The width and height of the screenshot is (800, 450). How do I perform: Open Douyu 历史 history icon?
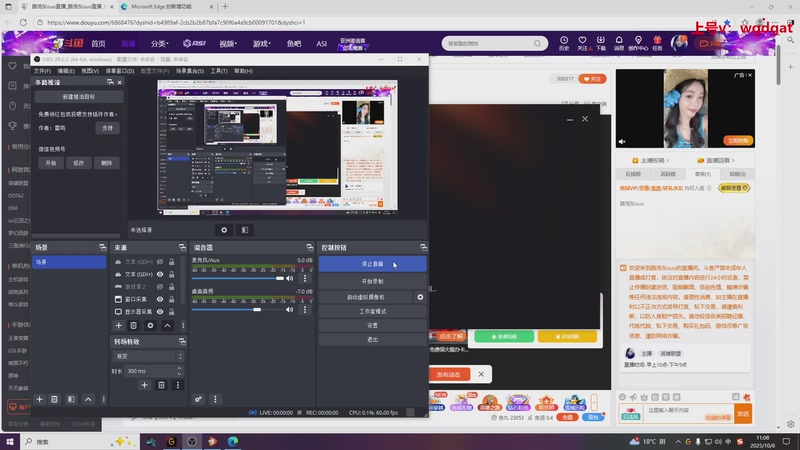(564, 43)
